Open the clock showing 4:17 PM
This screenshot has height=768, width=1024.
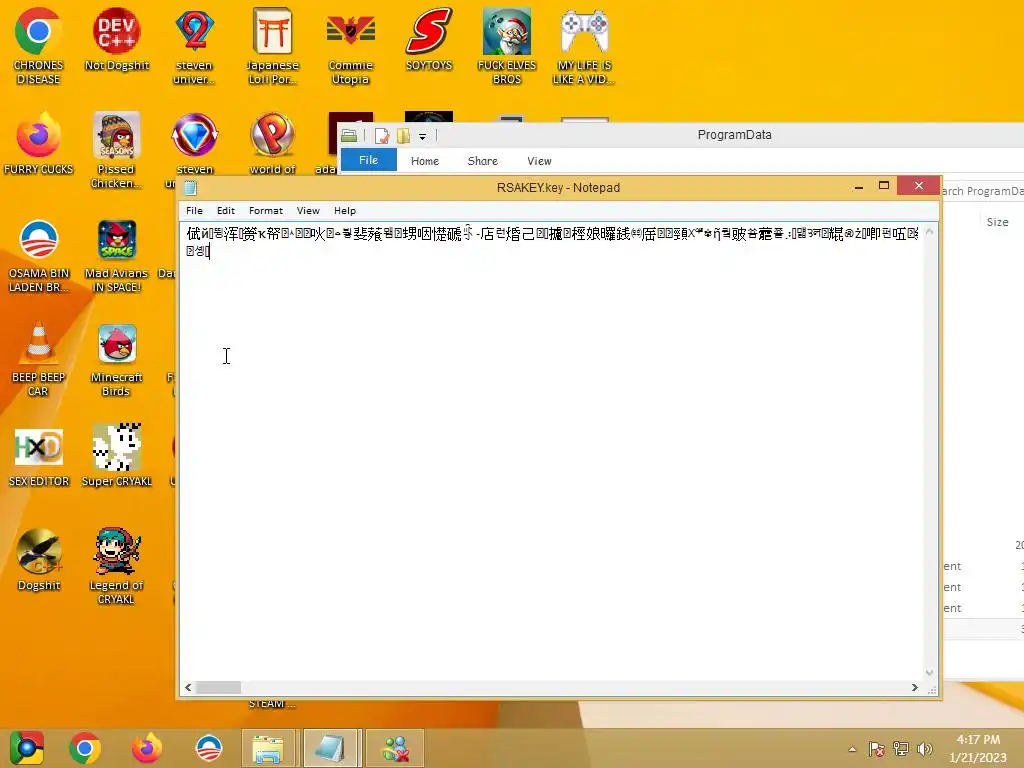[x=978, y=748]
